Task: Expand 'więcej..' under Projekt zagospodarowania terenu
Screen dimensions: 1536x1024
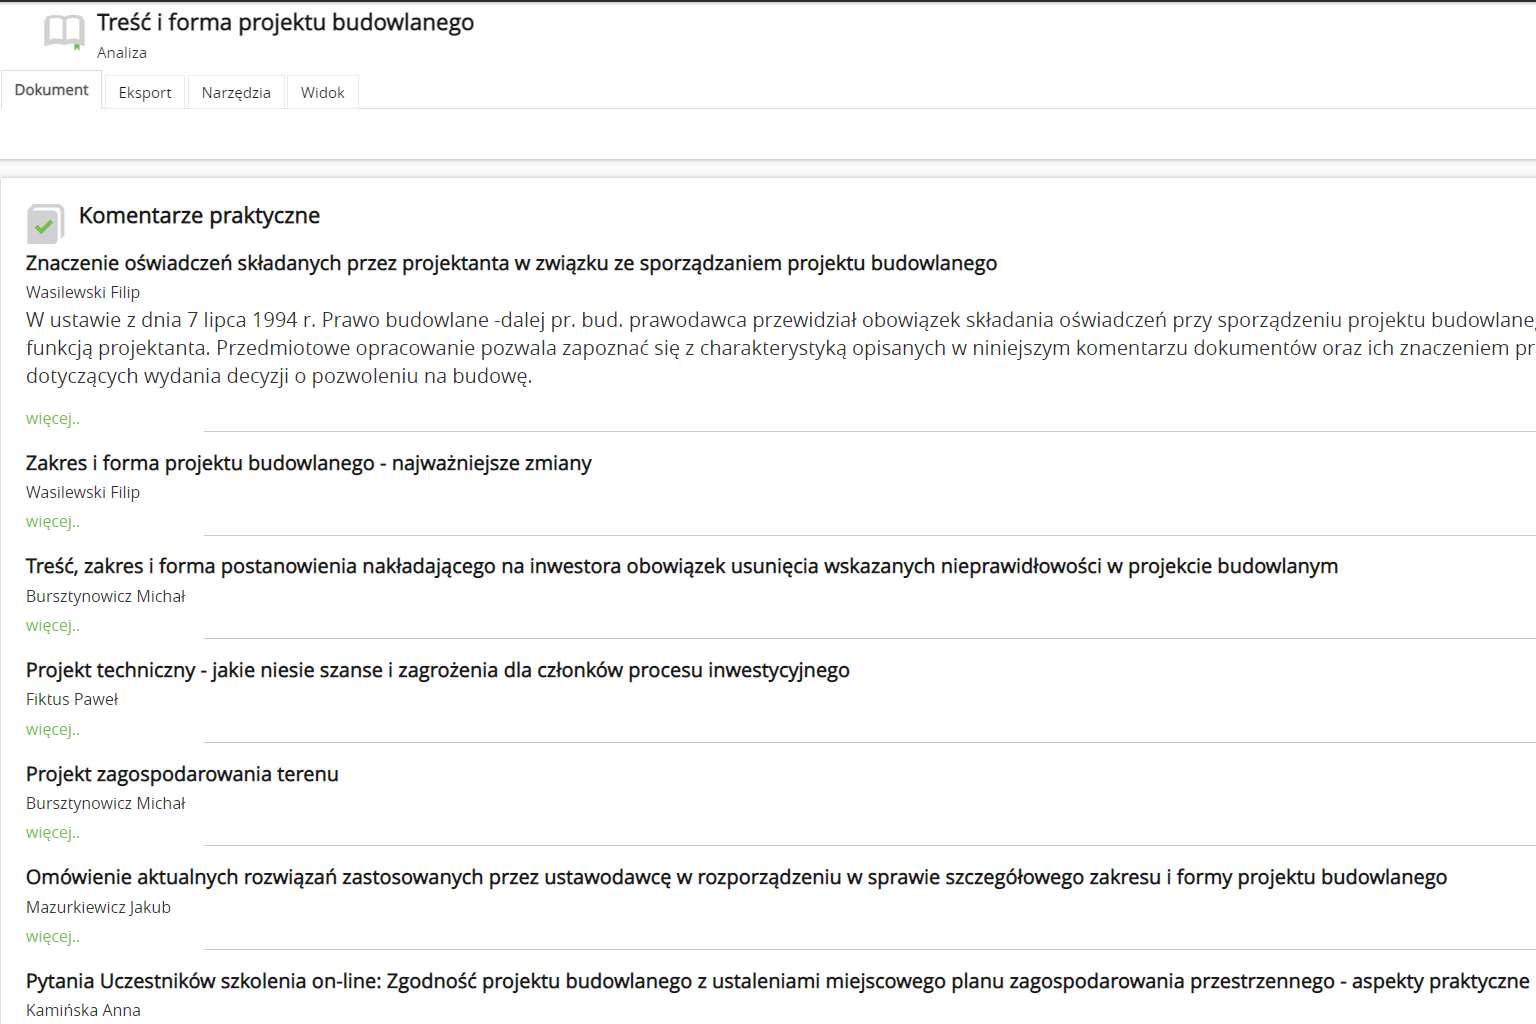Action: click(52, 833)
